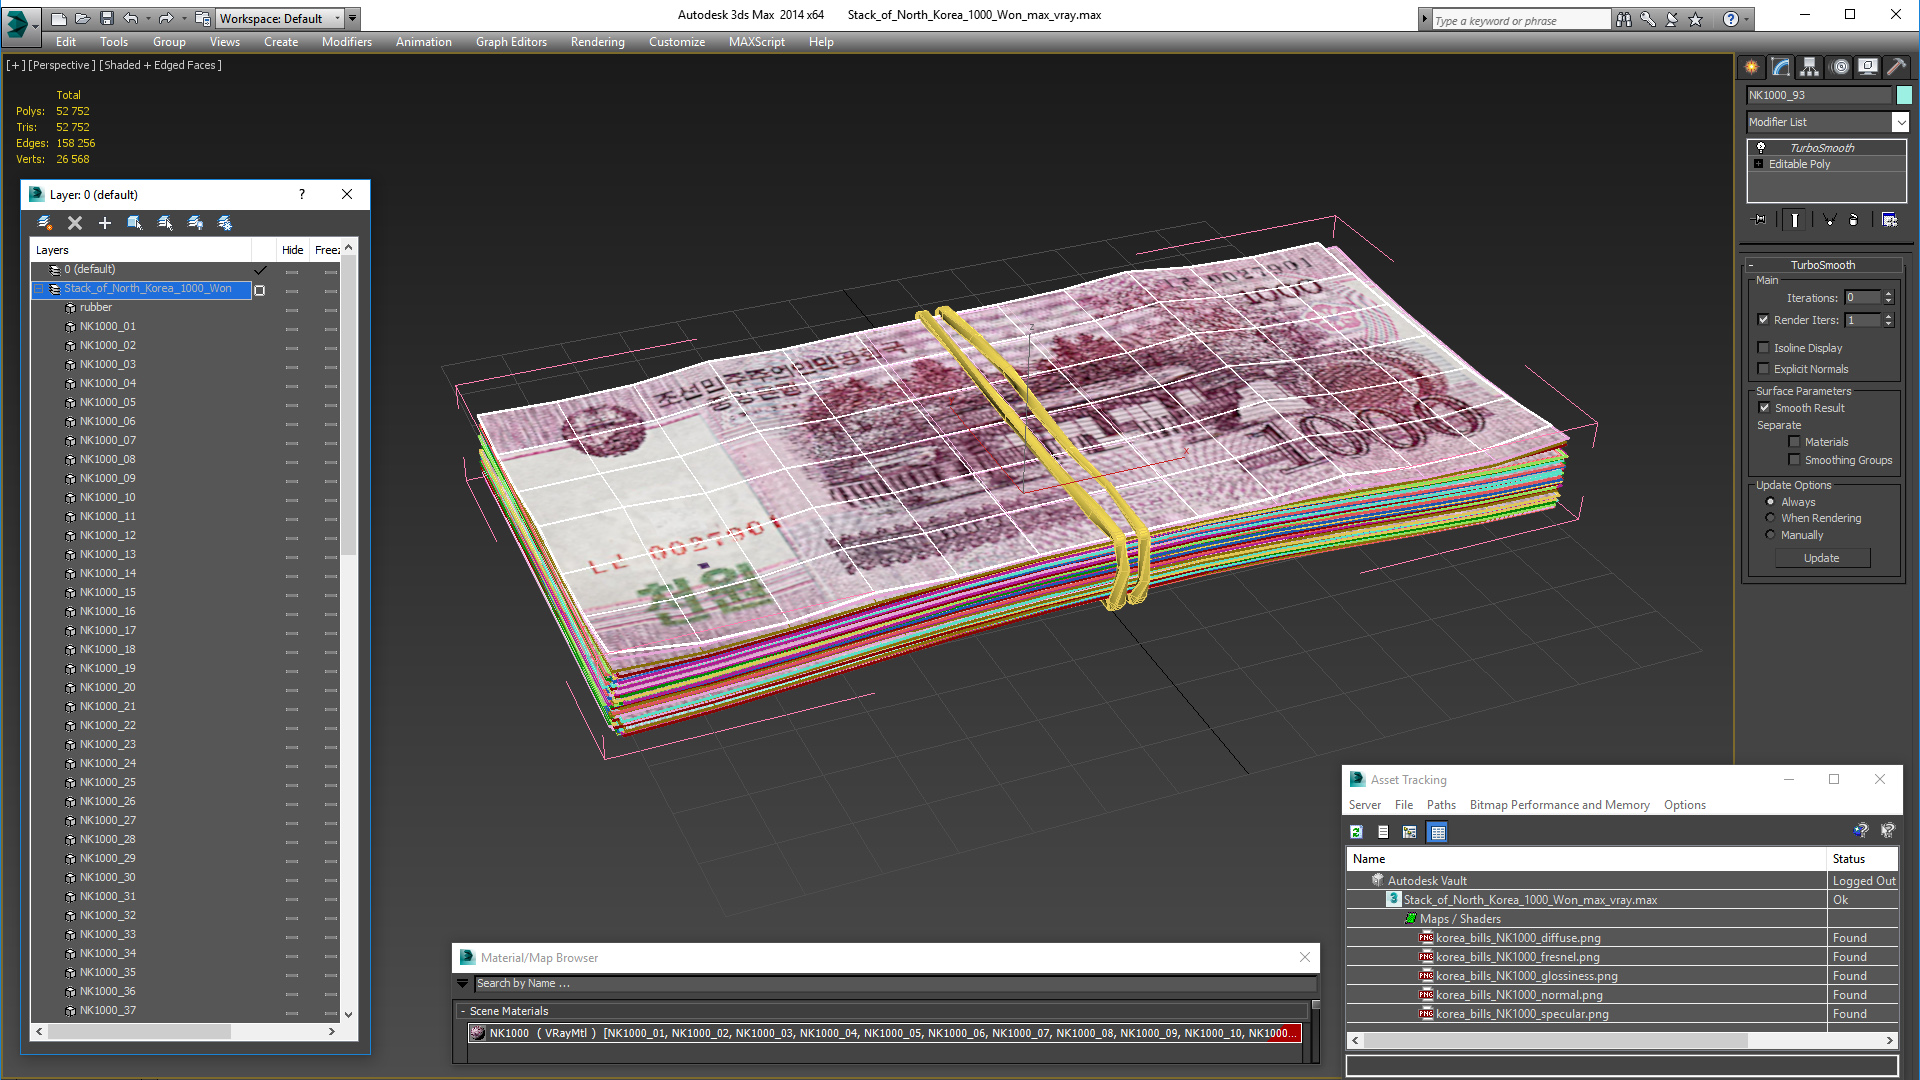Select the When Rendering update option

[x=1771, y=518]
